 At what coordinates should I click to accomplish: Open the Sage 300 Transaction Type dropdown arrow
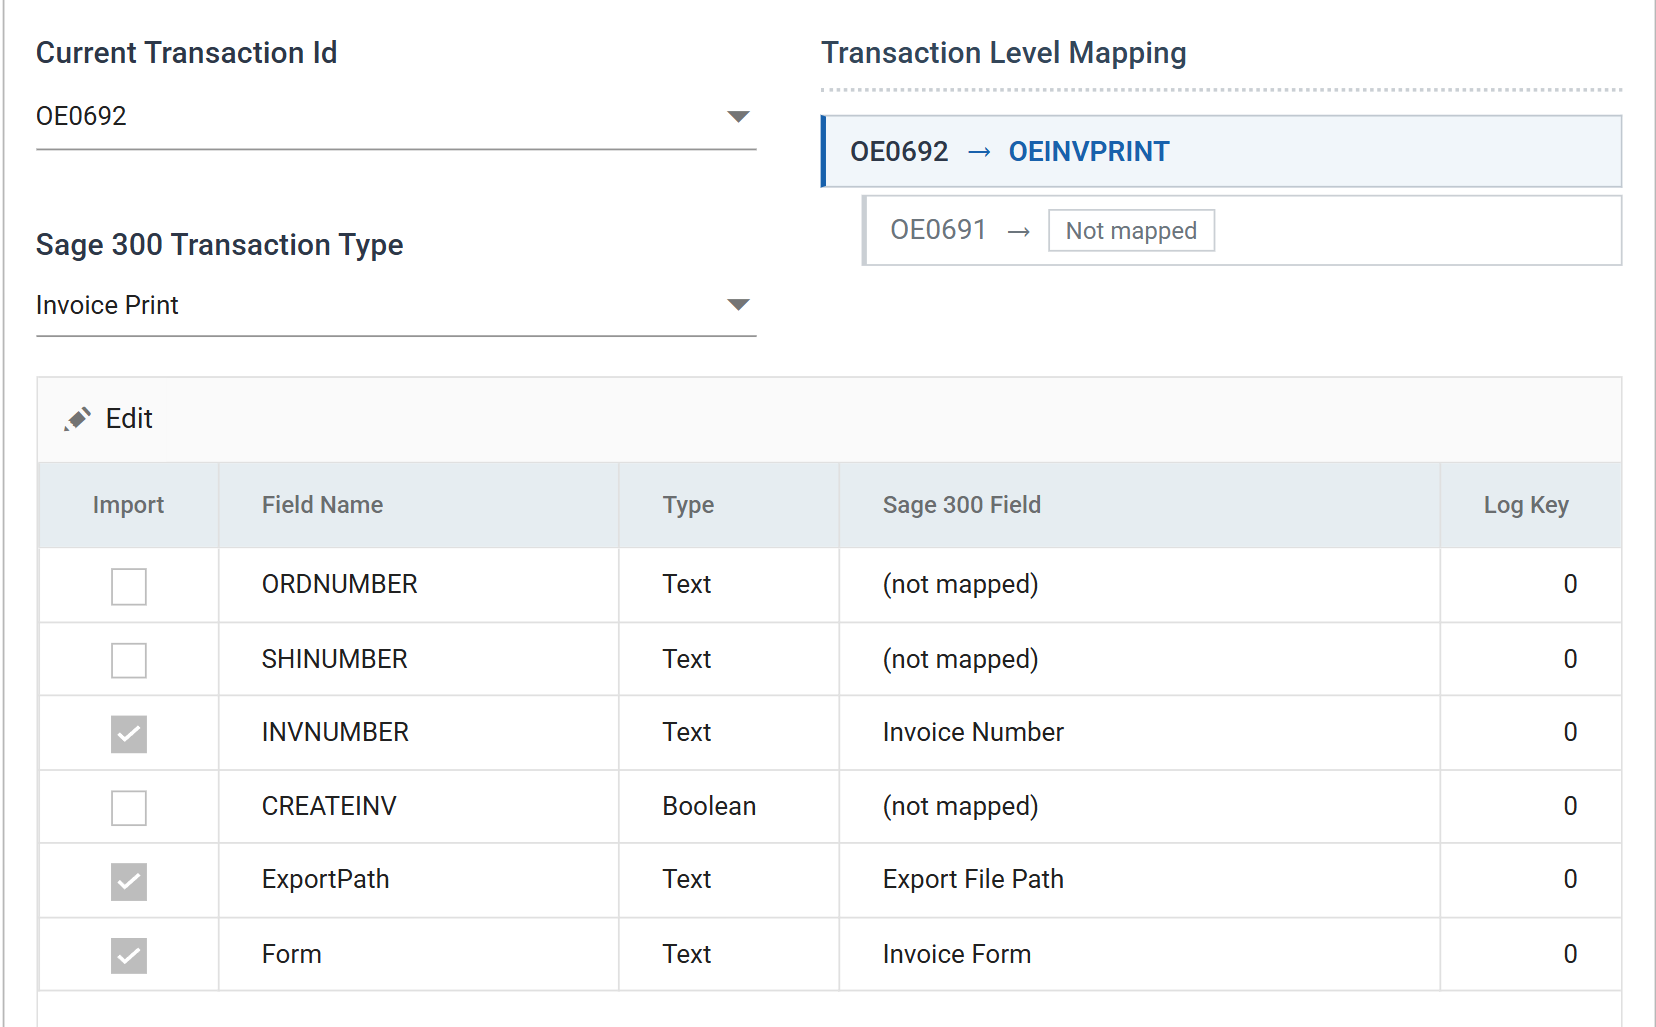pyautogui.click(x=738, y=305)
